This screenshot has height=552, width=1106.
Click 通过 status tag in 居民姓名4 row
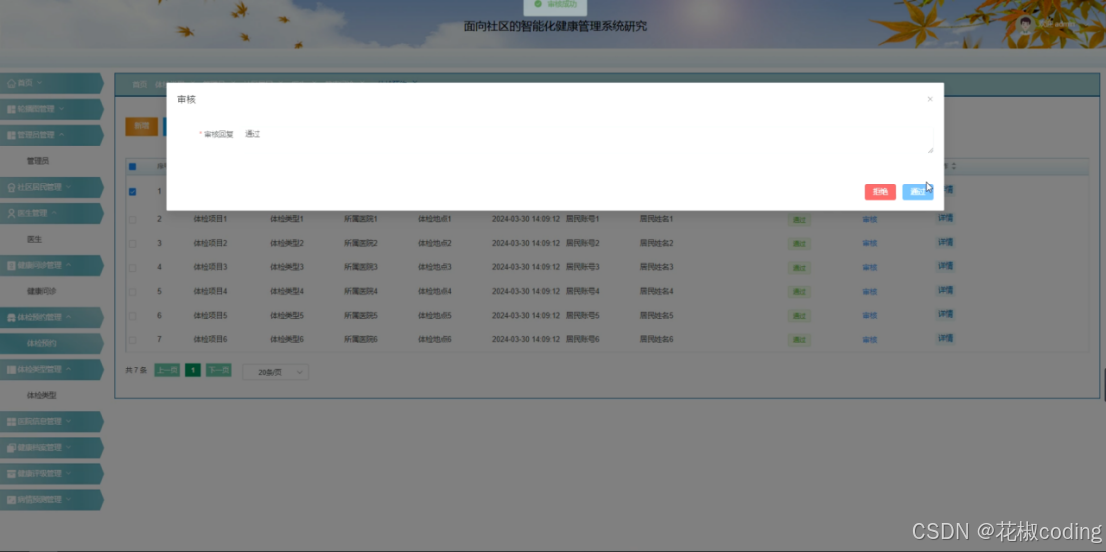click(x=799, y=292)
